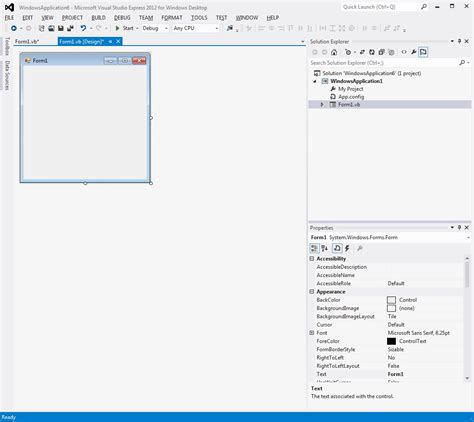
Task: Save the current file with the Save icon
Action: pyautogui.click(x=61, y=28)
